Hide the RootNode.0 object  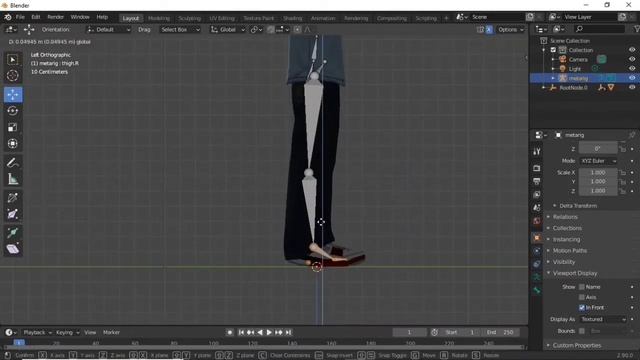pyautogui.click(x=632, y=87)
